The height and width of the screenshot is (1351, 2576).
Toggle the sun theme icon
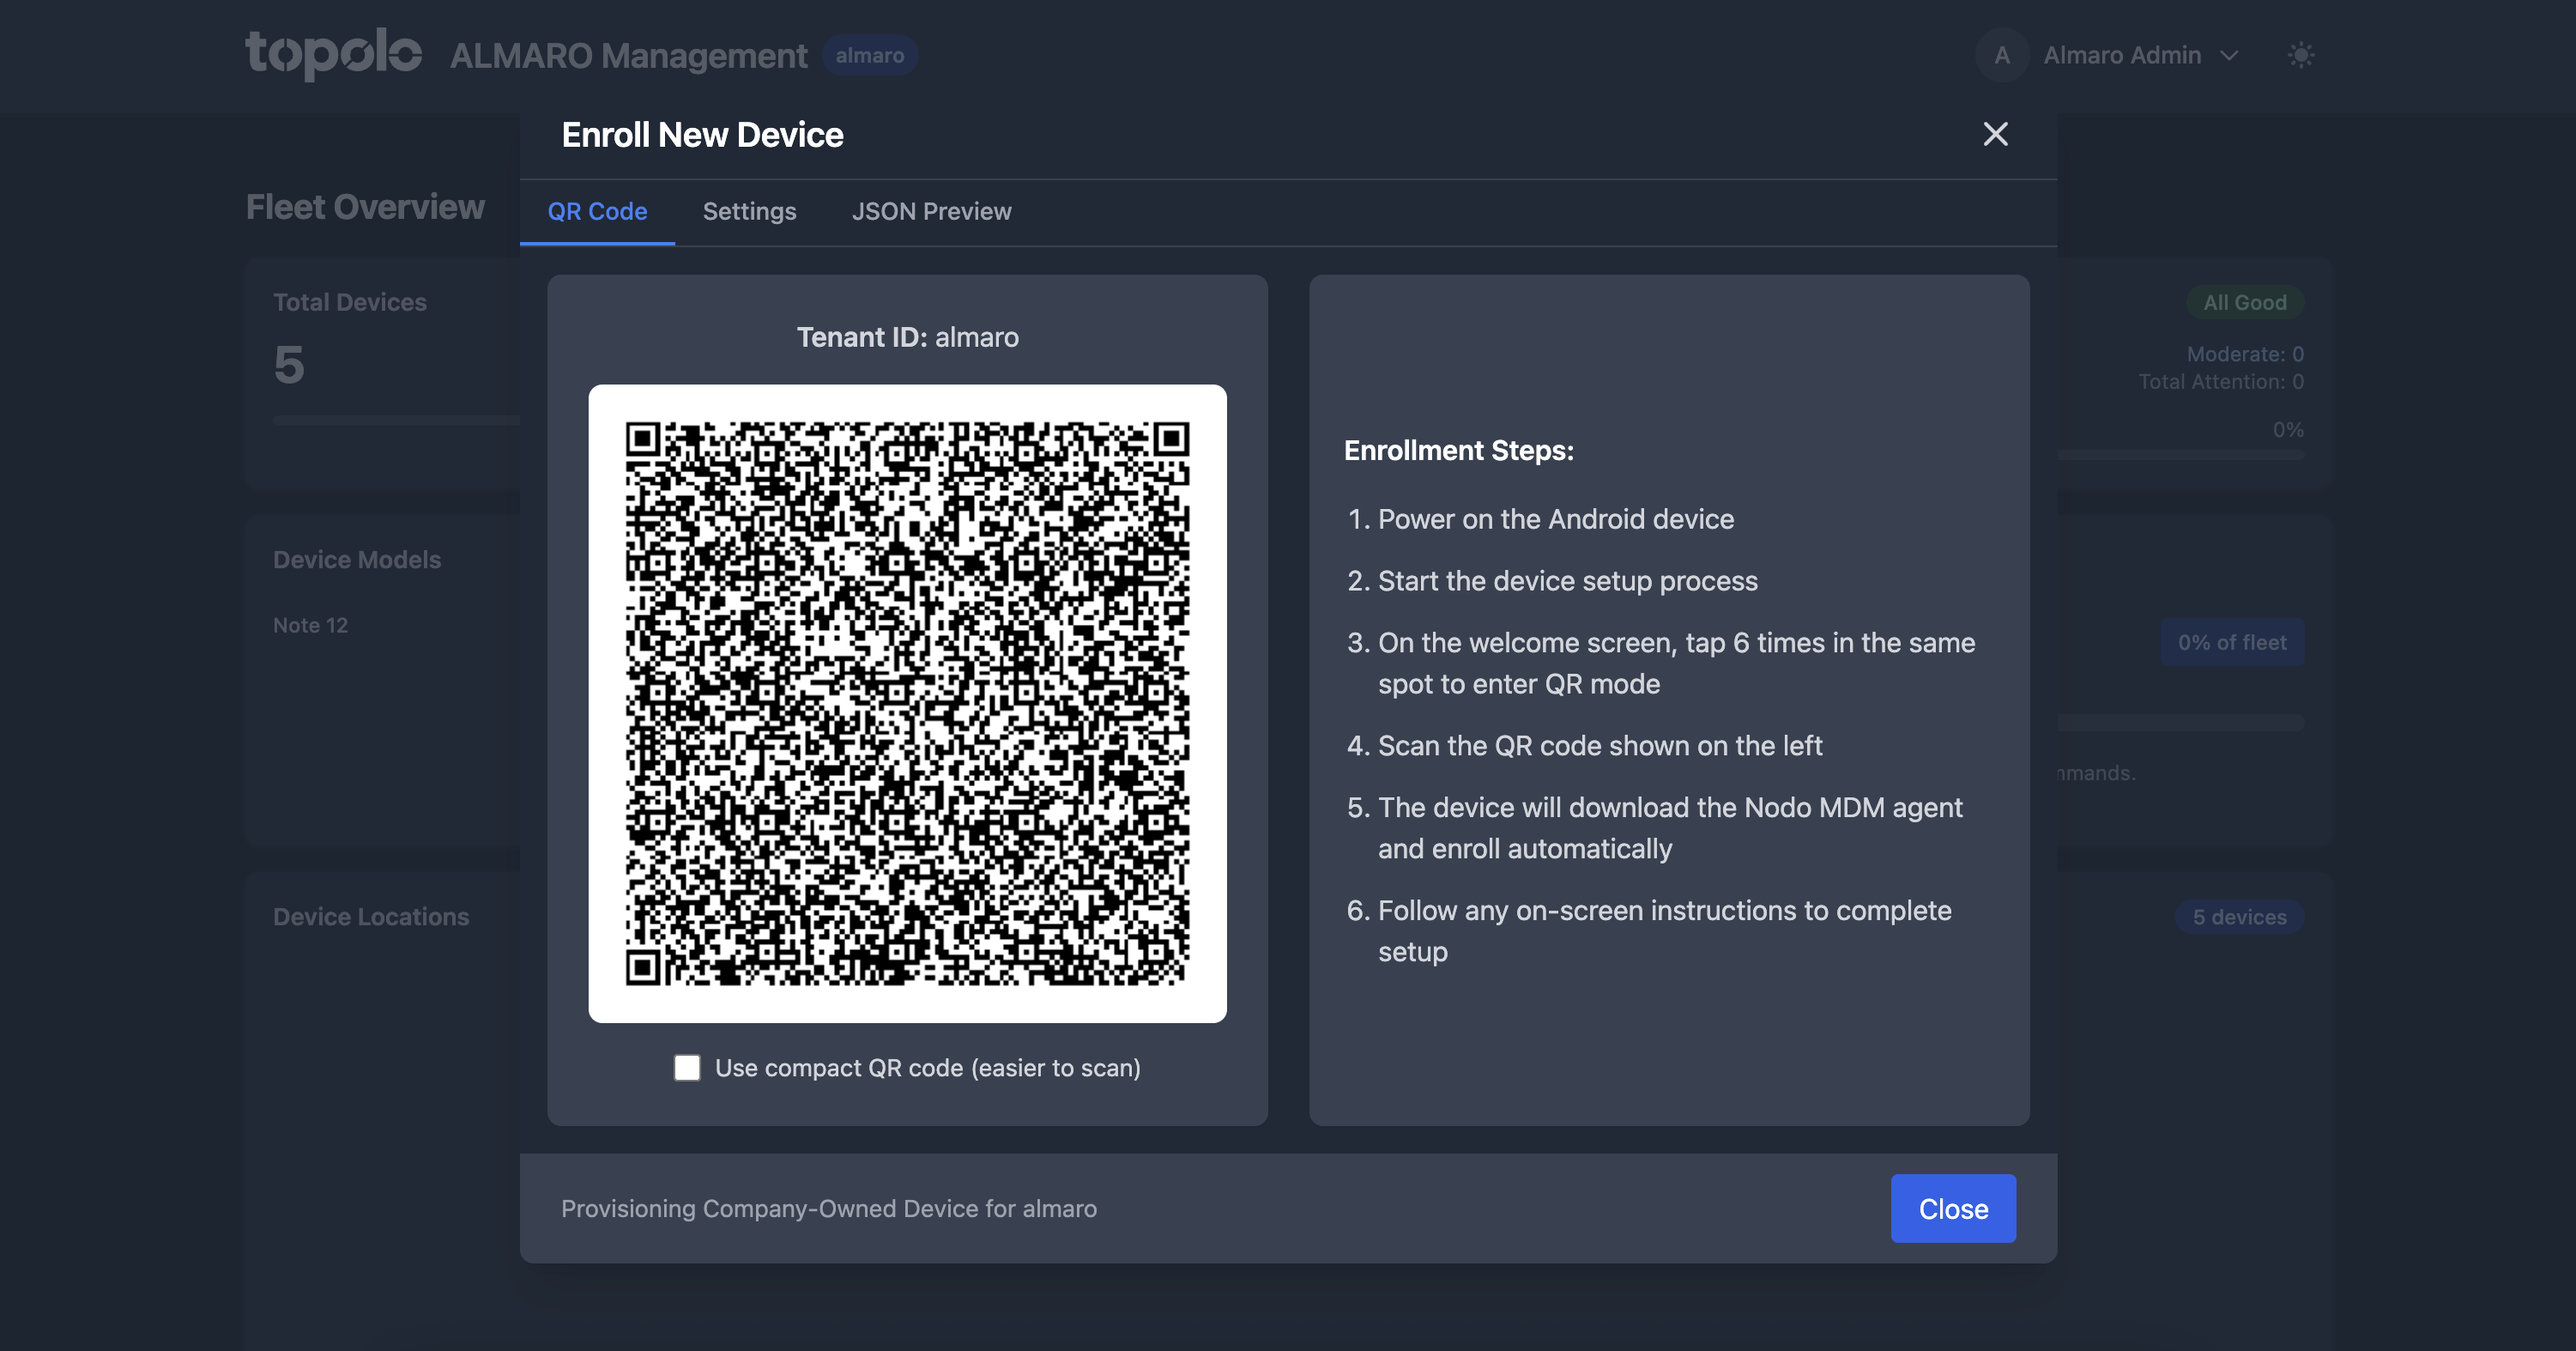click(x=2301, y=55)
